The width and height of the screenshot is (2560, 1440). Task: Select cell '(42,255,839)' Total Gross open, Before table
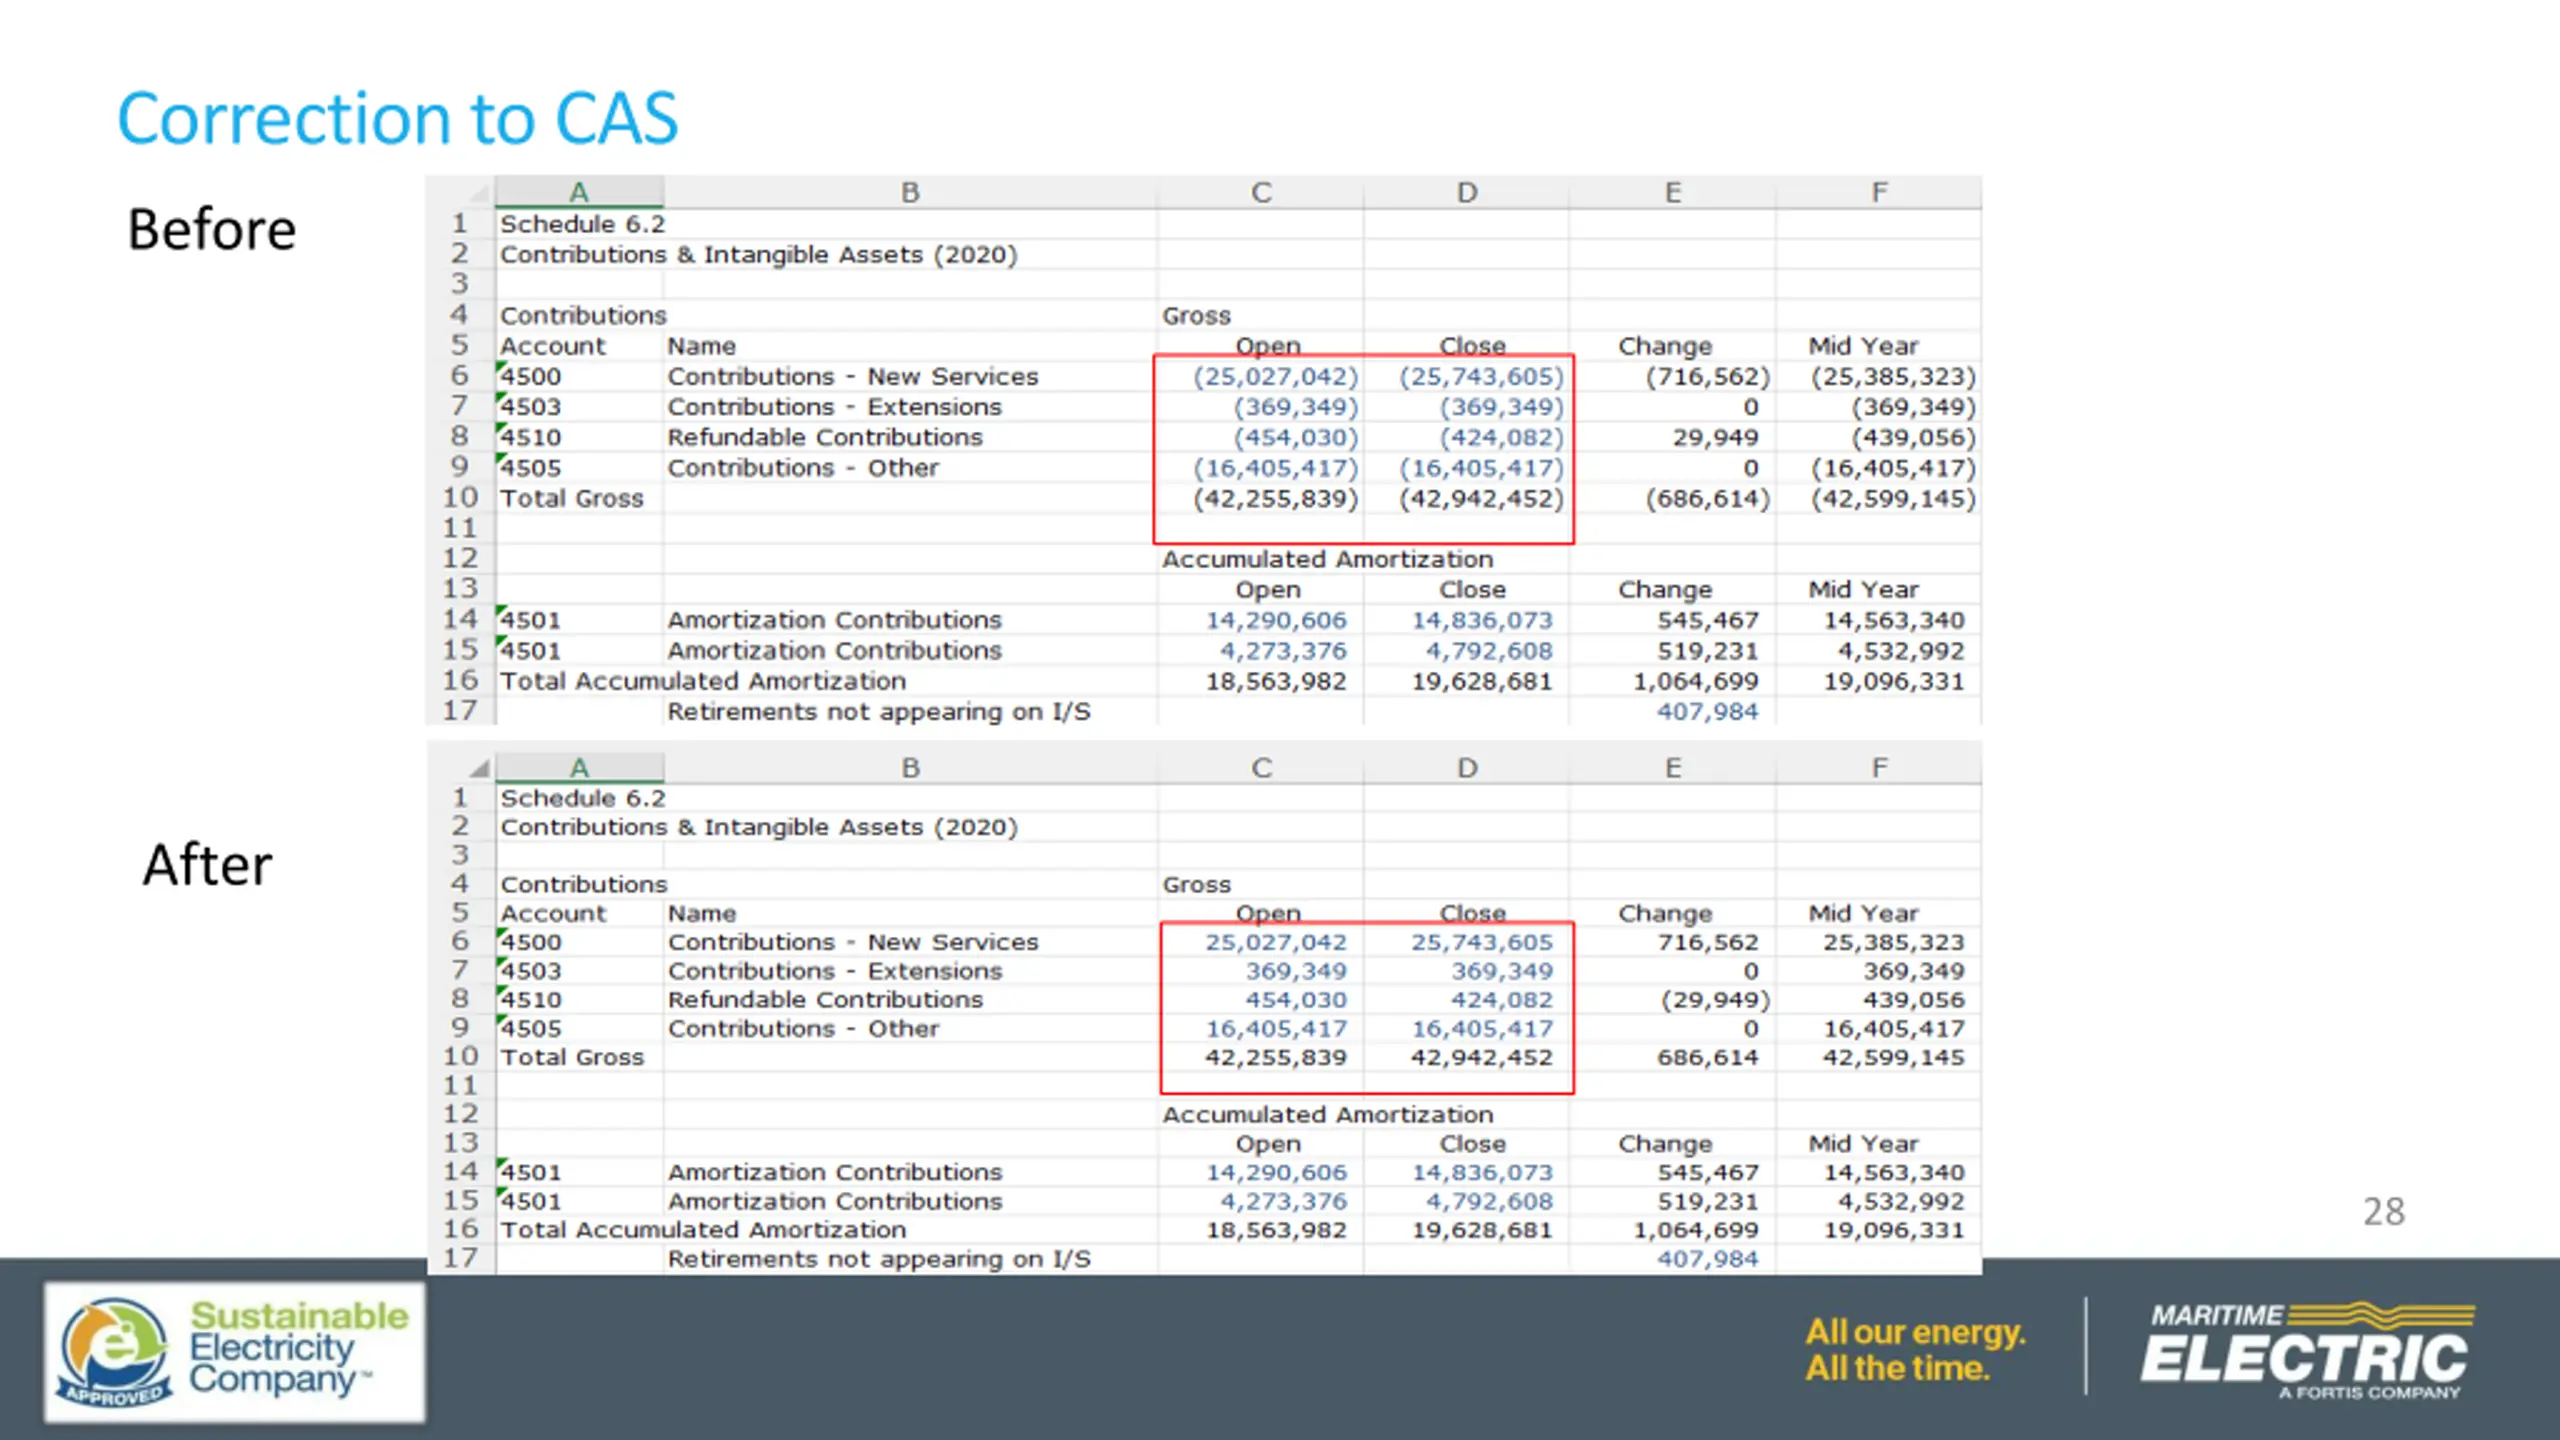(x=1276, y=499)
